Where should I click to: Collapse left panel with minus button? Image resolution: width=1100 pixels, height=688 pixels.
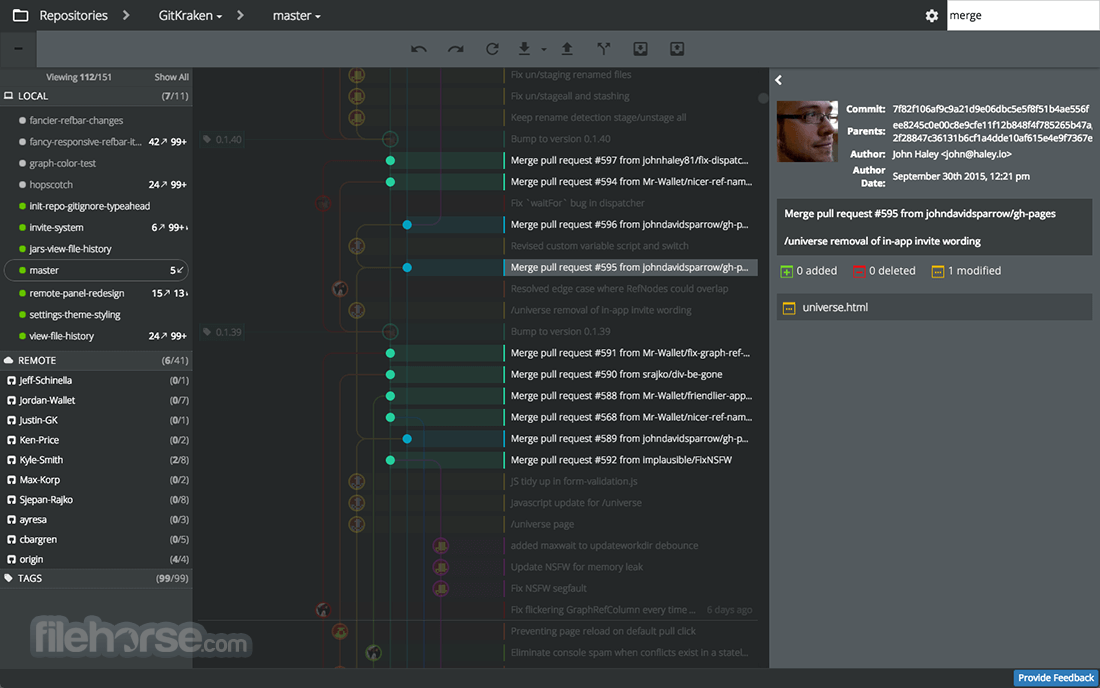[18, 48]
